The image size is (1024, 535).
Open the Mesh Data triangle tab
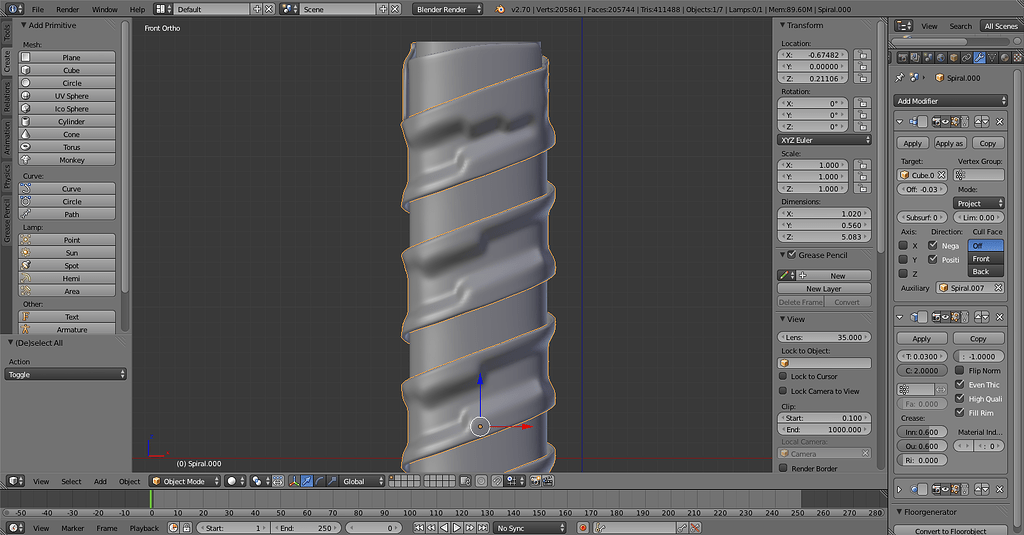(992, 58)
